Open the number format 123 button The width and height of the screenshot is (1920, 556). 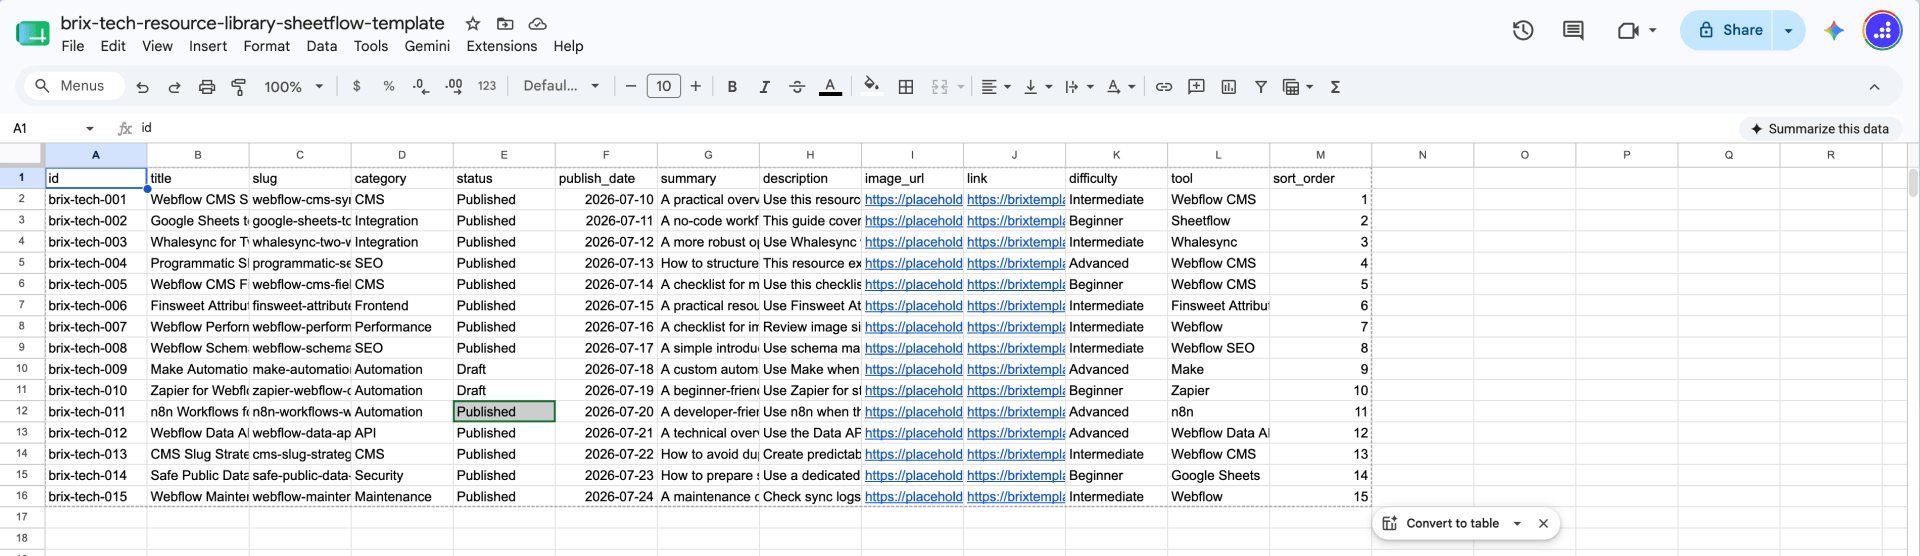(487, 87)
